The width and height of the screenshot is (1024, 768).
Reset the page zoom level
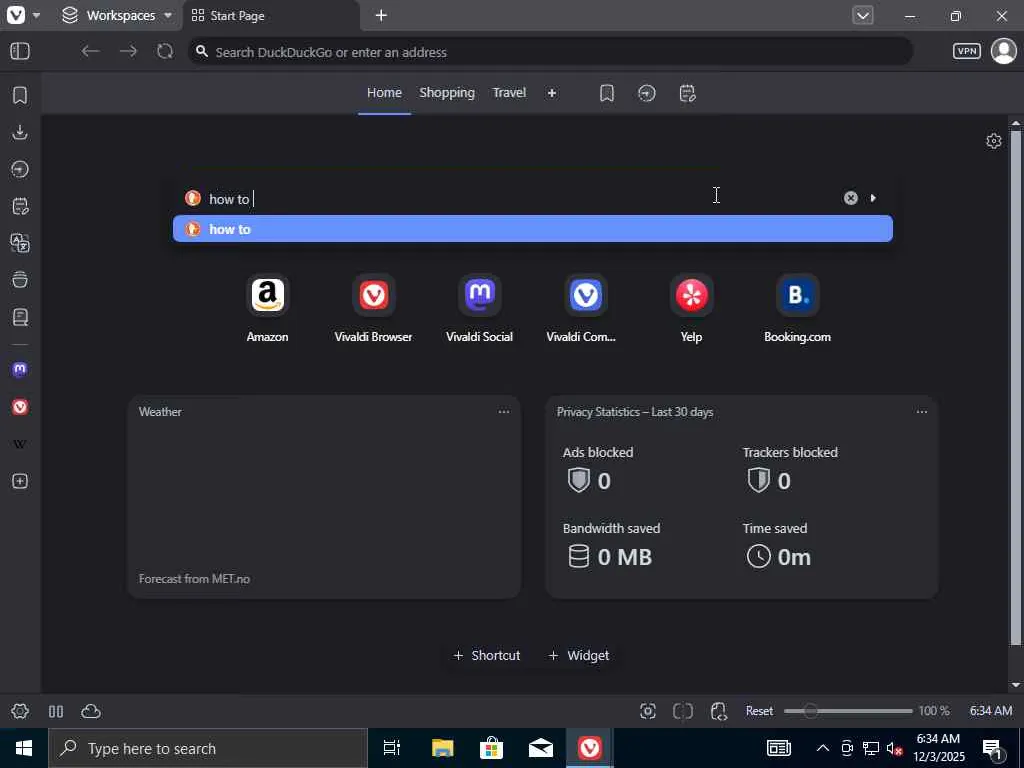pos(760,711)
